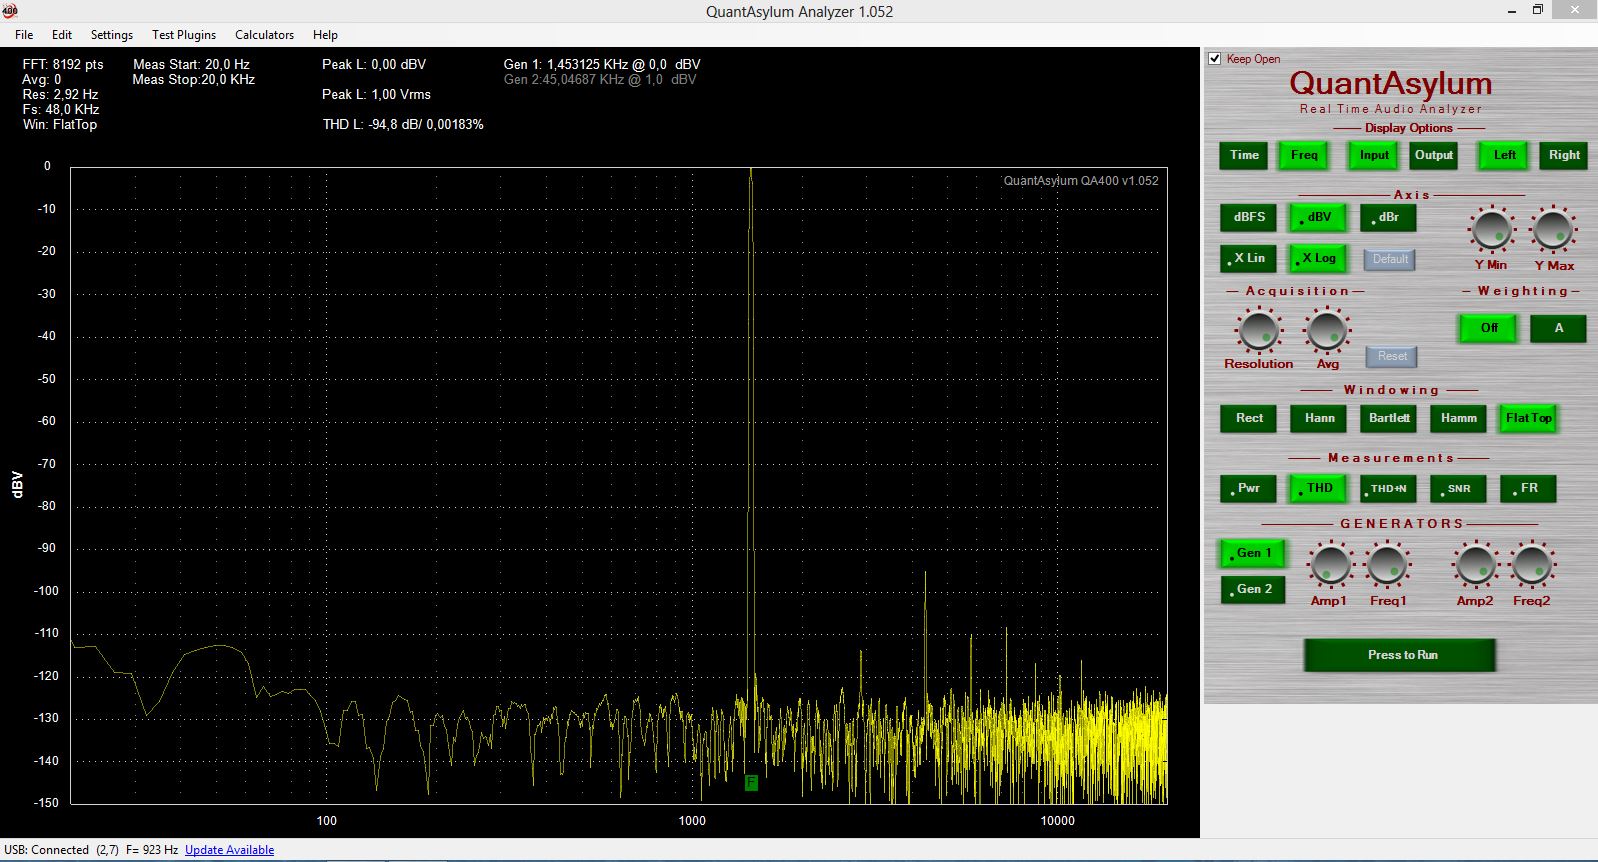Enable the THD+N measurement
The height and width of the screenshot is (862, 1598).
tap(1388, 488)
